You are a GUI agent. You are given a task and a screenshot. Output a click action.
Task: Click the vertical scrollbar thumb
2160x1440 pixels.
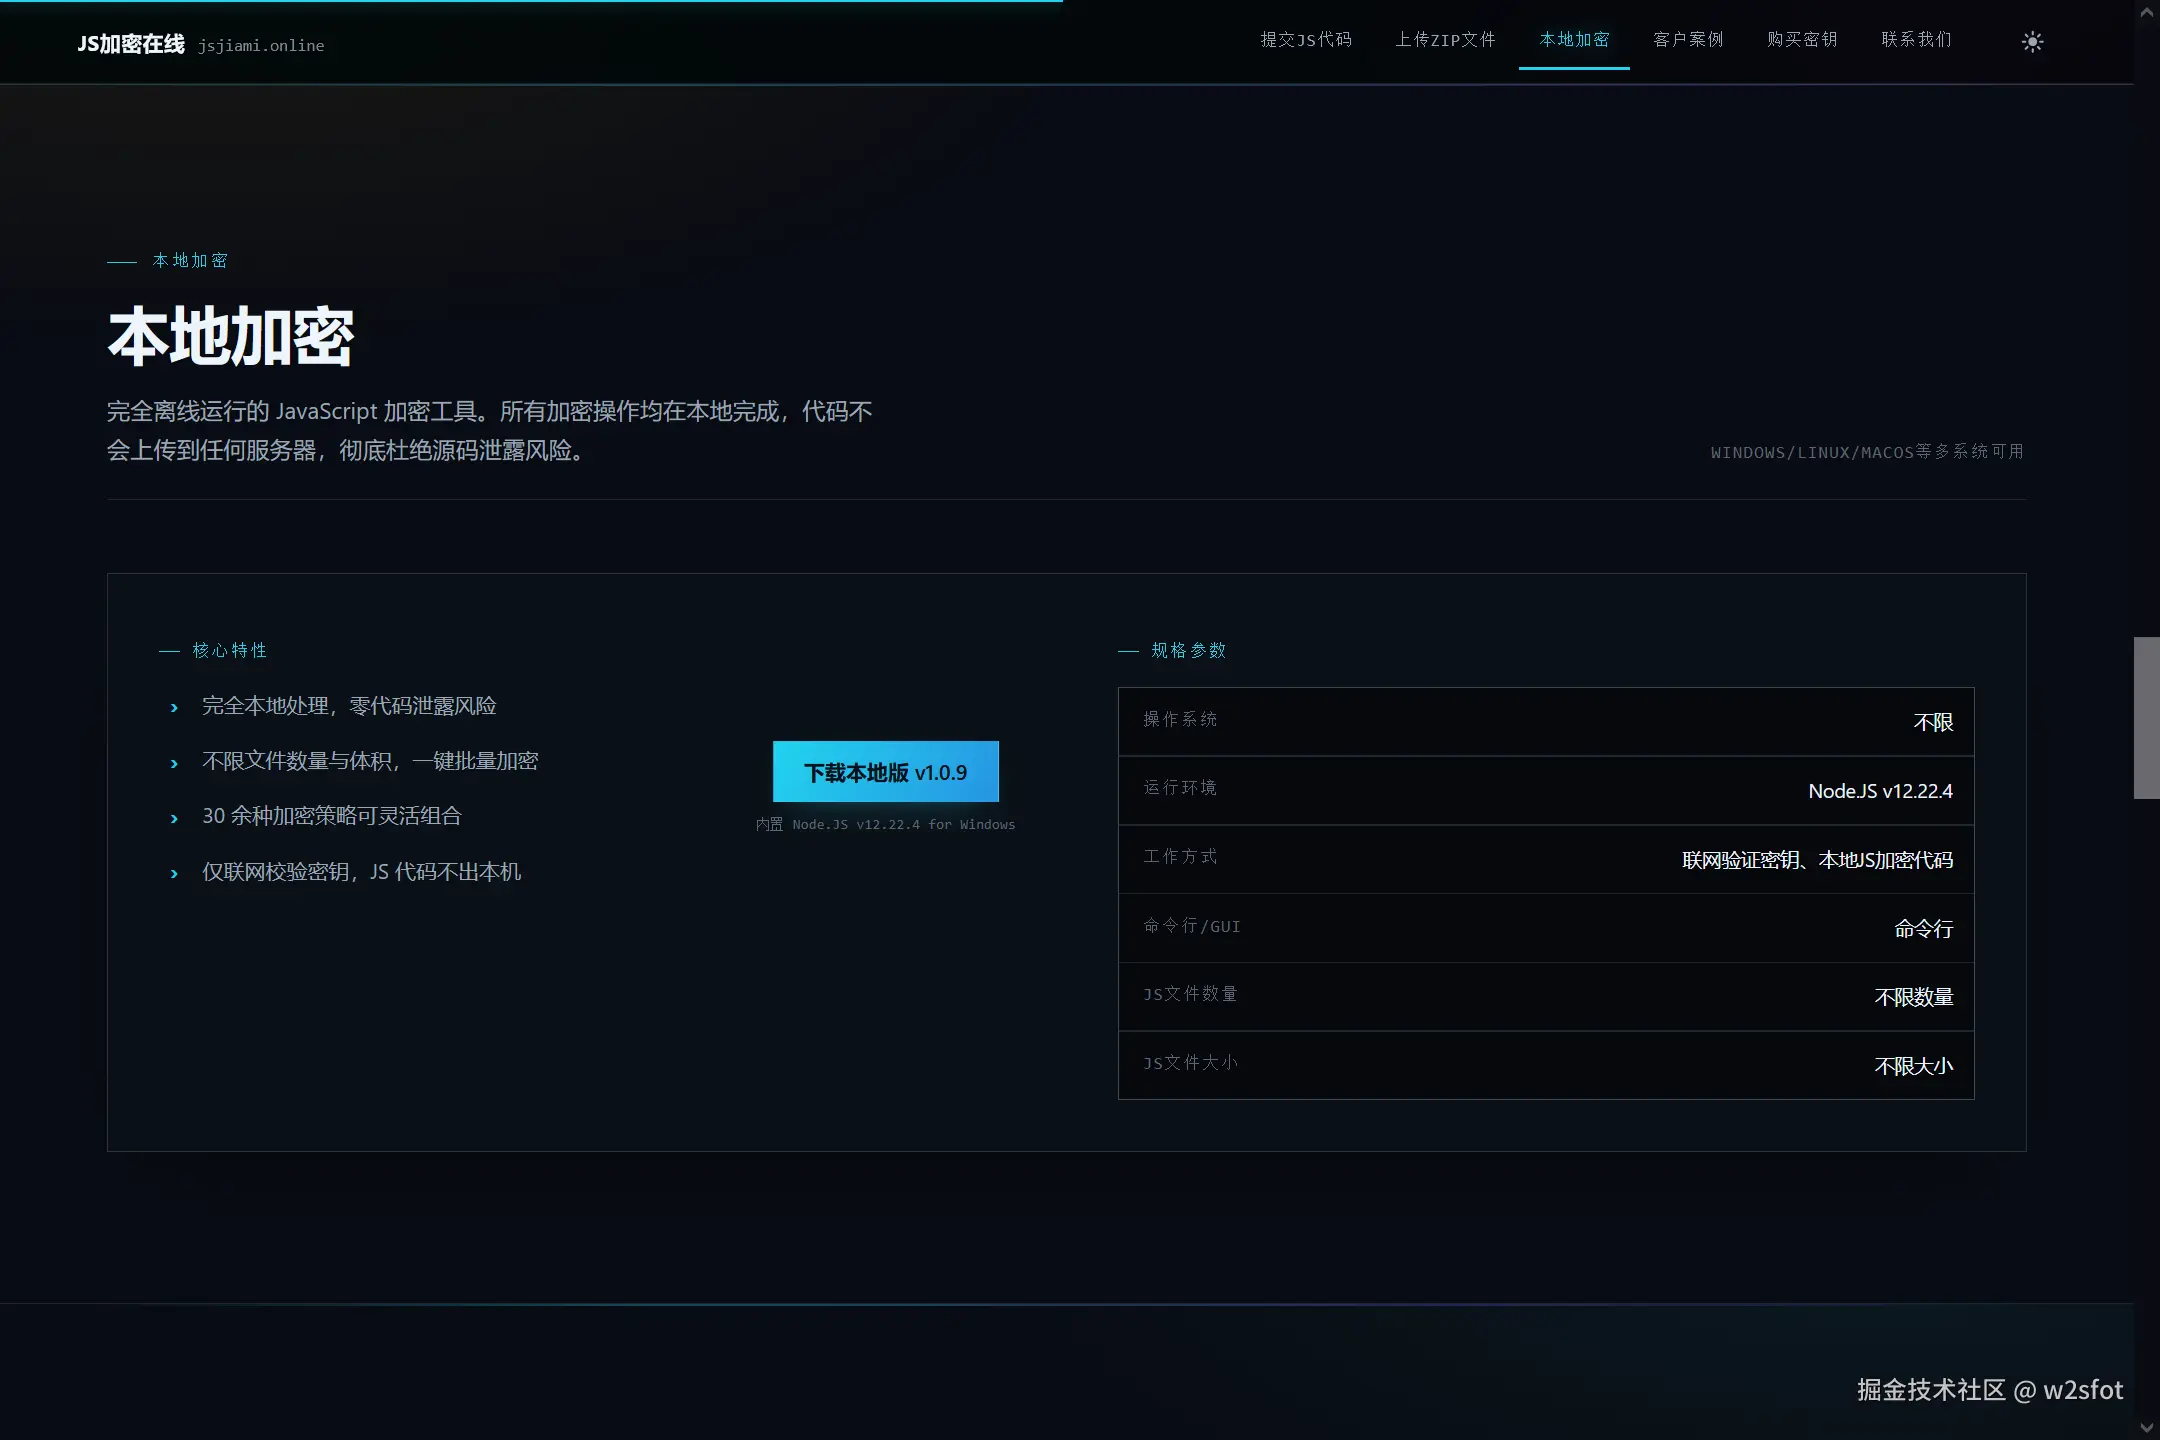(2146, 718)
